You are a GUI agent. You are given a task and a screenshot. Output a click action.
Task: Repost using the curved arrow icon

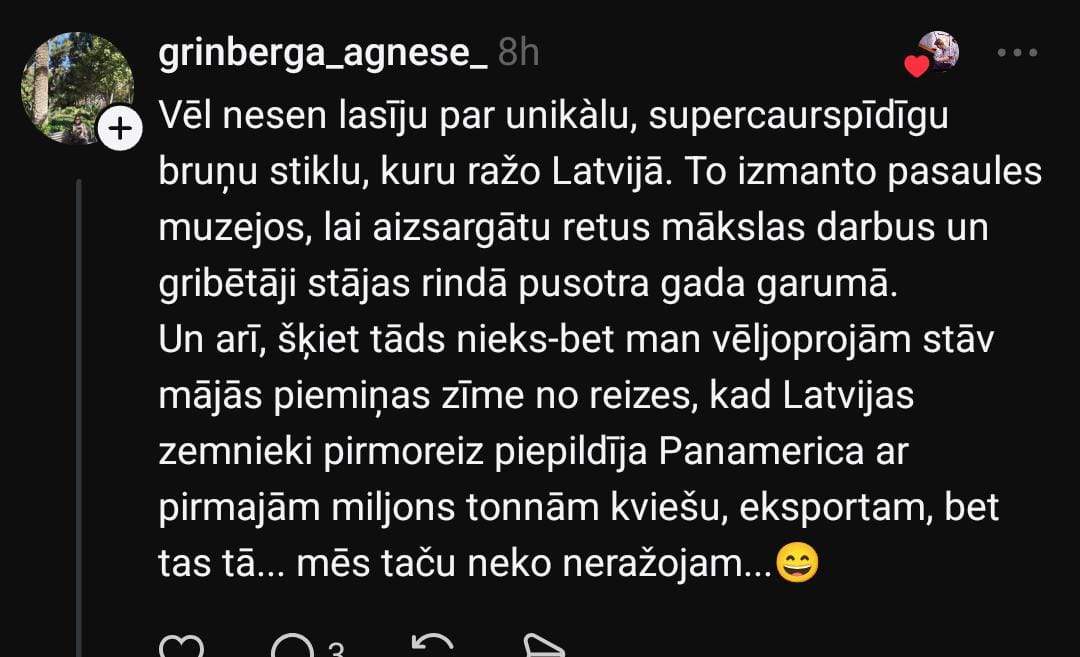433,645
